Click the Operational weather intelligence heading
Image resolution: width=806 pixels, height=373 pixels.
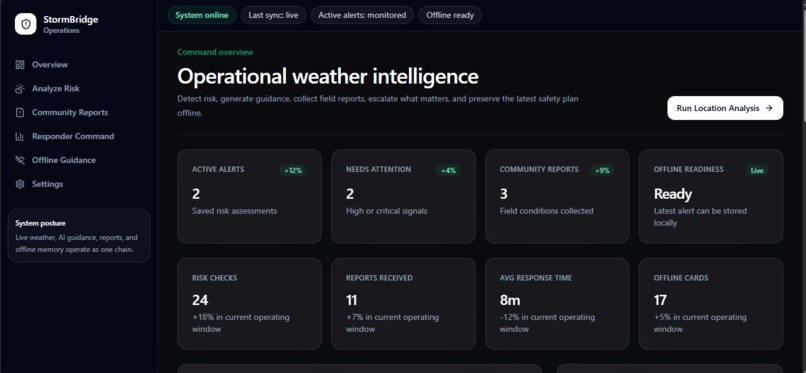click(x=327, y=77)
